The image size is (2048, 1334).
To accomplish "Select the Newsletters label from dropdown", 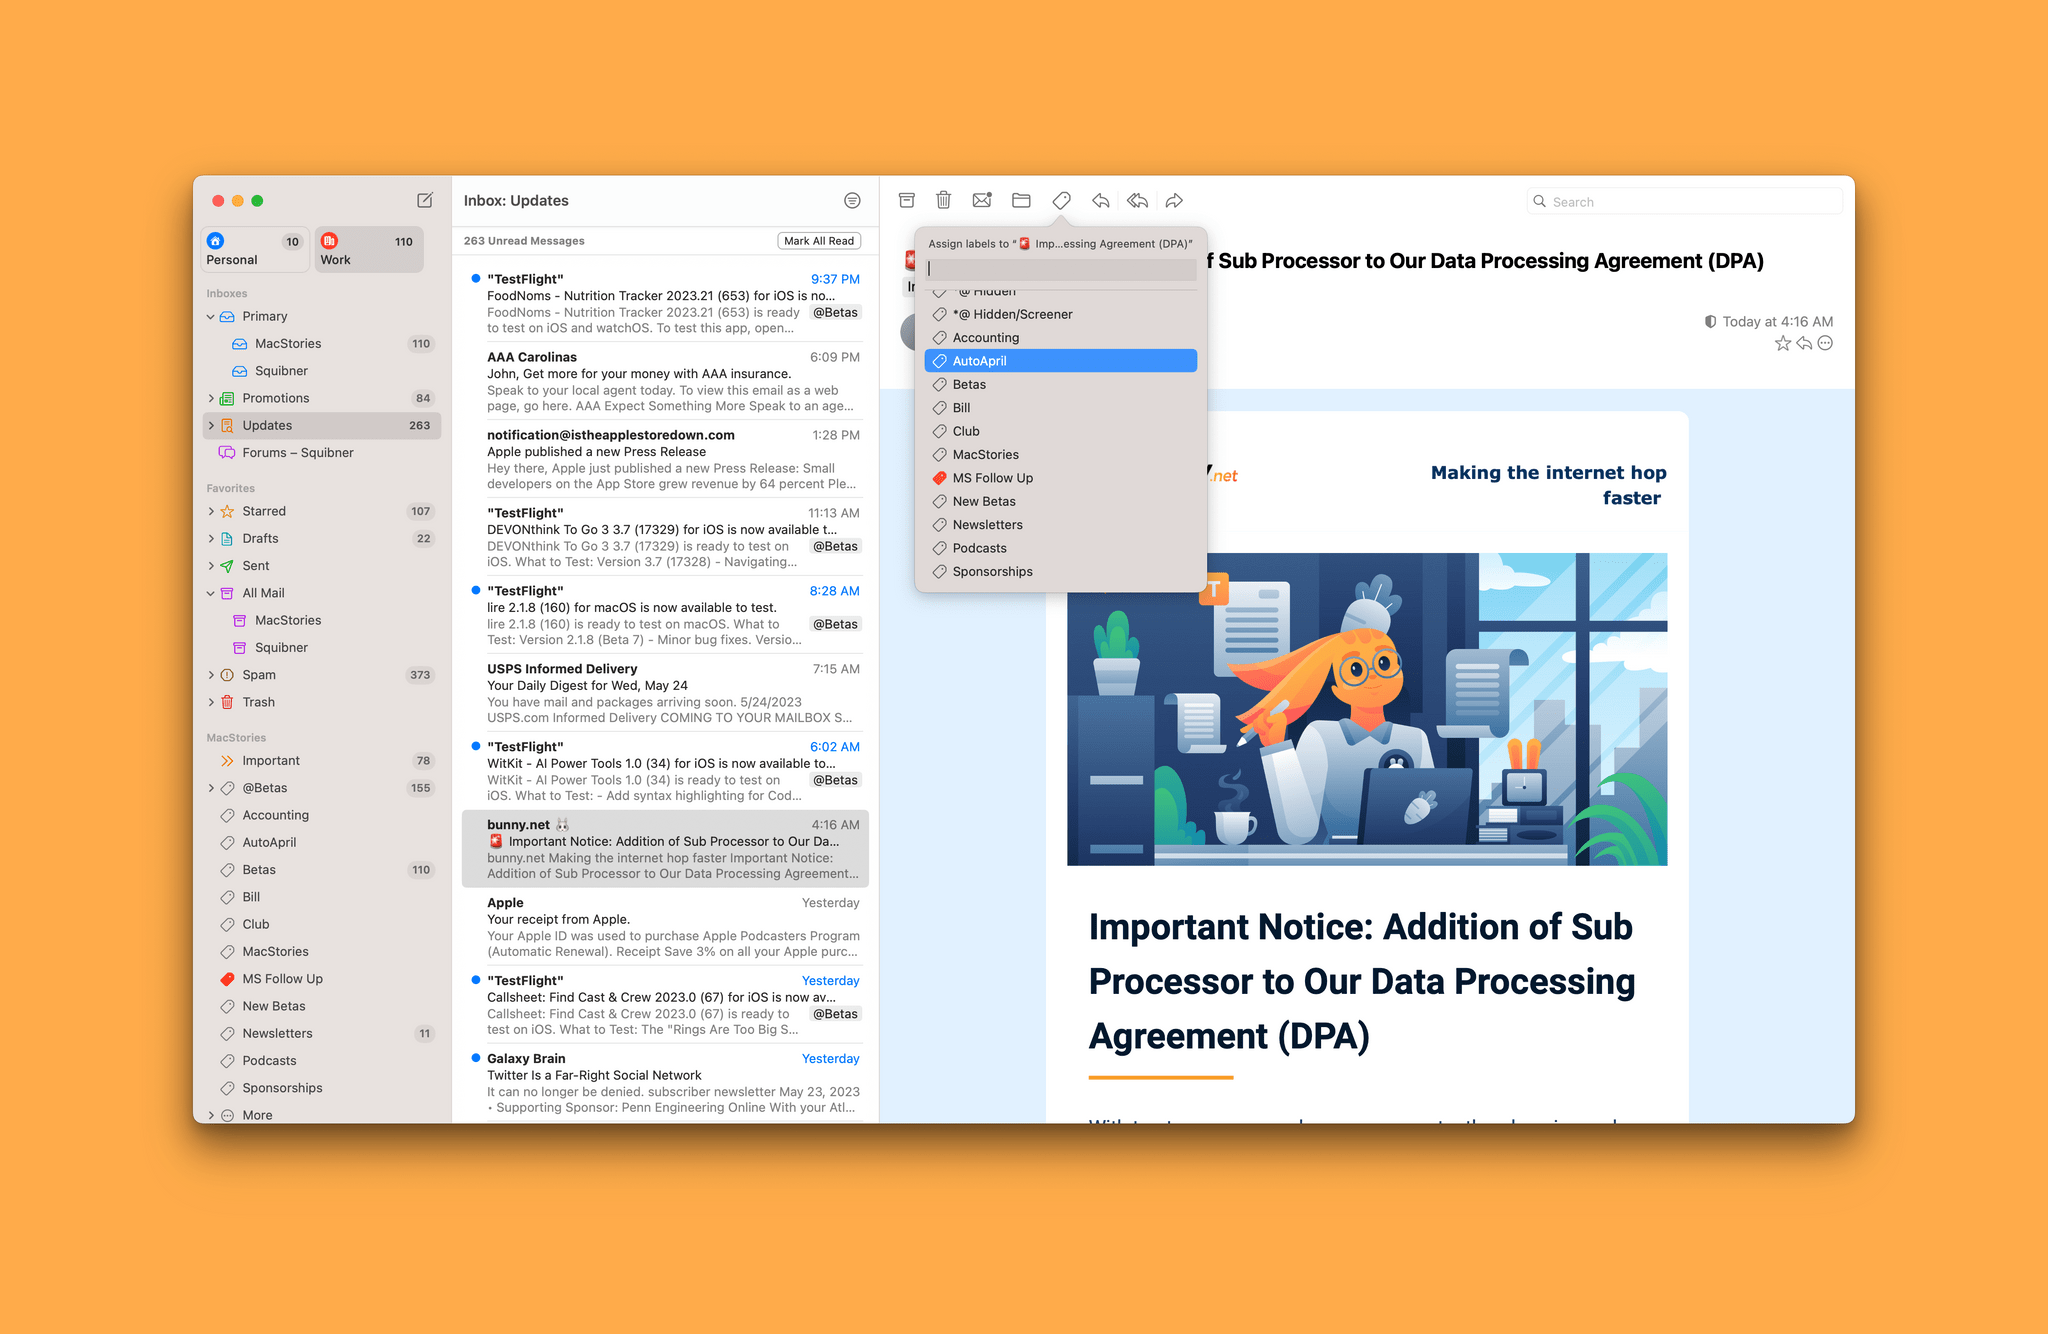I will point(987,525).
